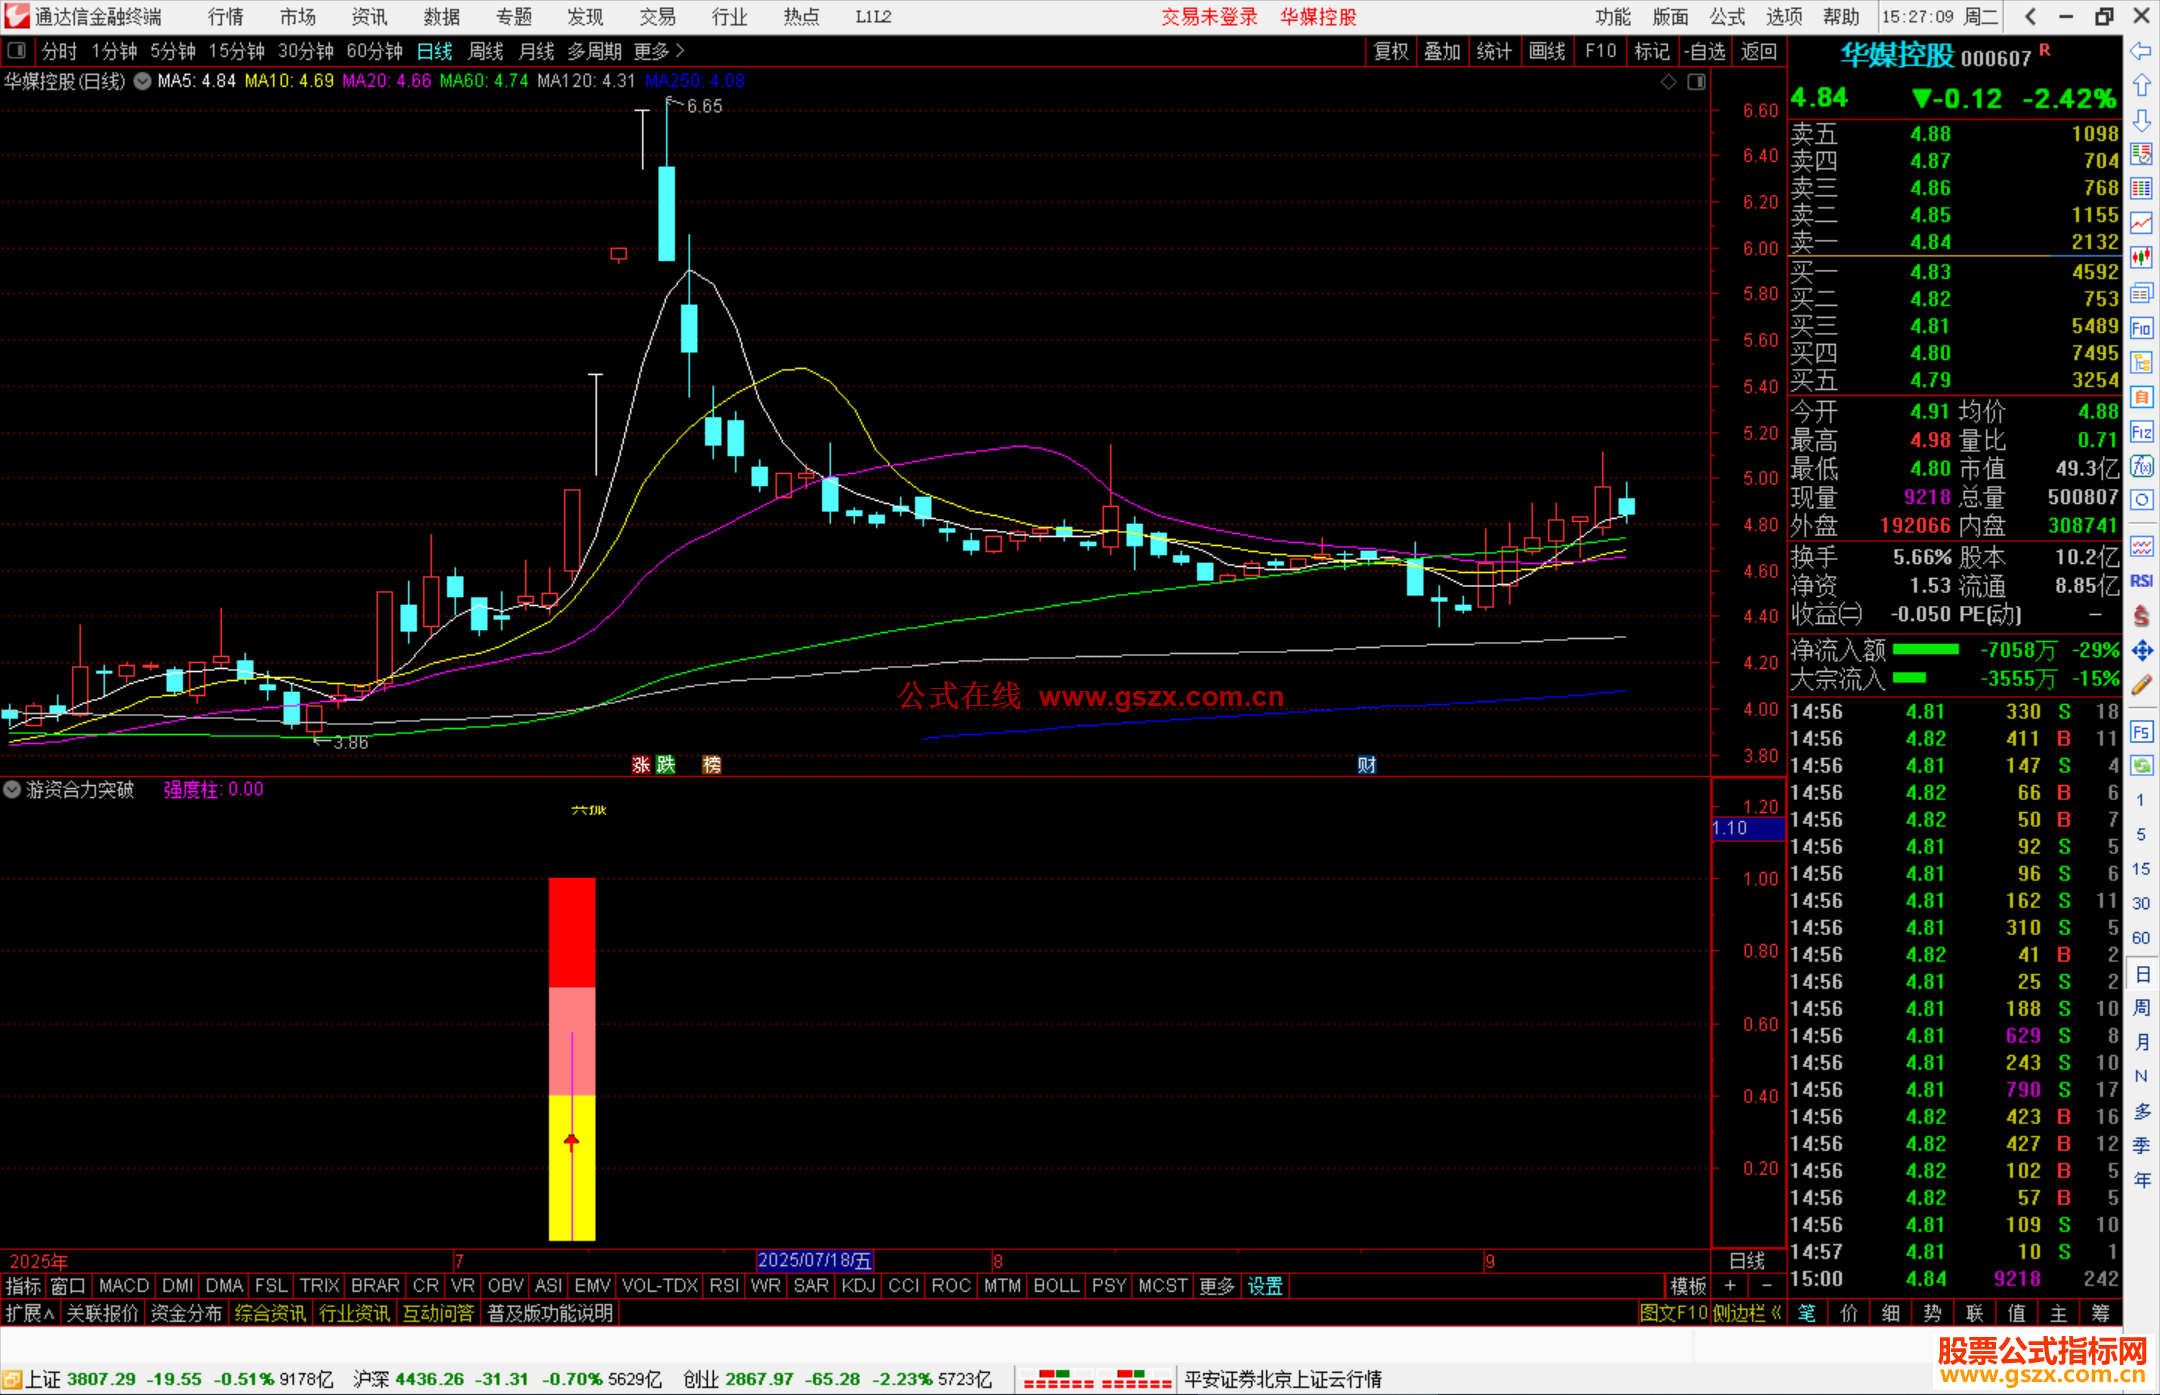
Task: Click the F10 company info icon in the sidebar
Action: (x=2141, y=328)
